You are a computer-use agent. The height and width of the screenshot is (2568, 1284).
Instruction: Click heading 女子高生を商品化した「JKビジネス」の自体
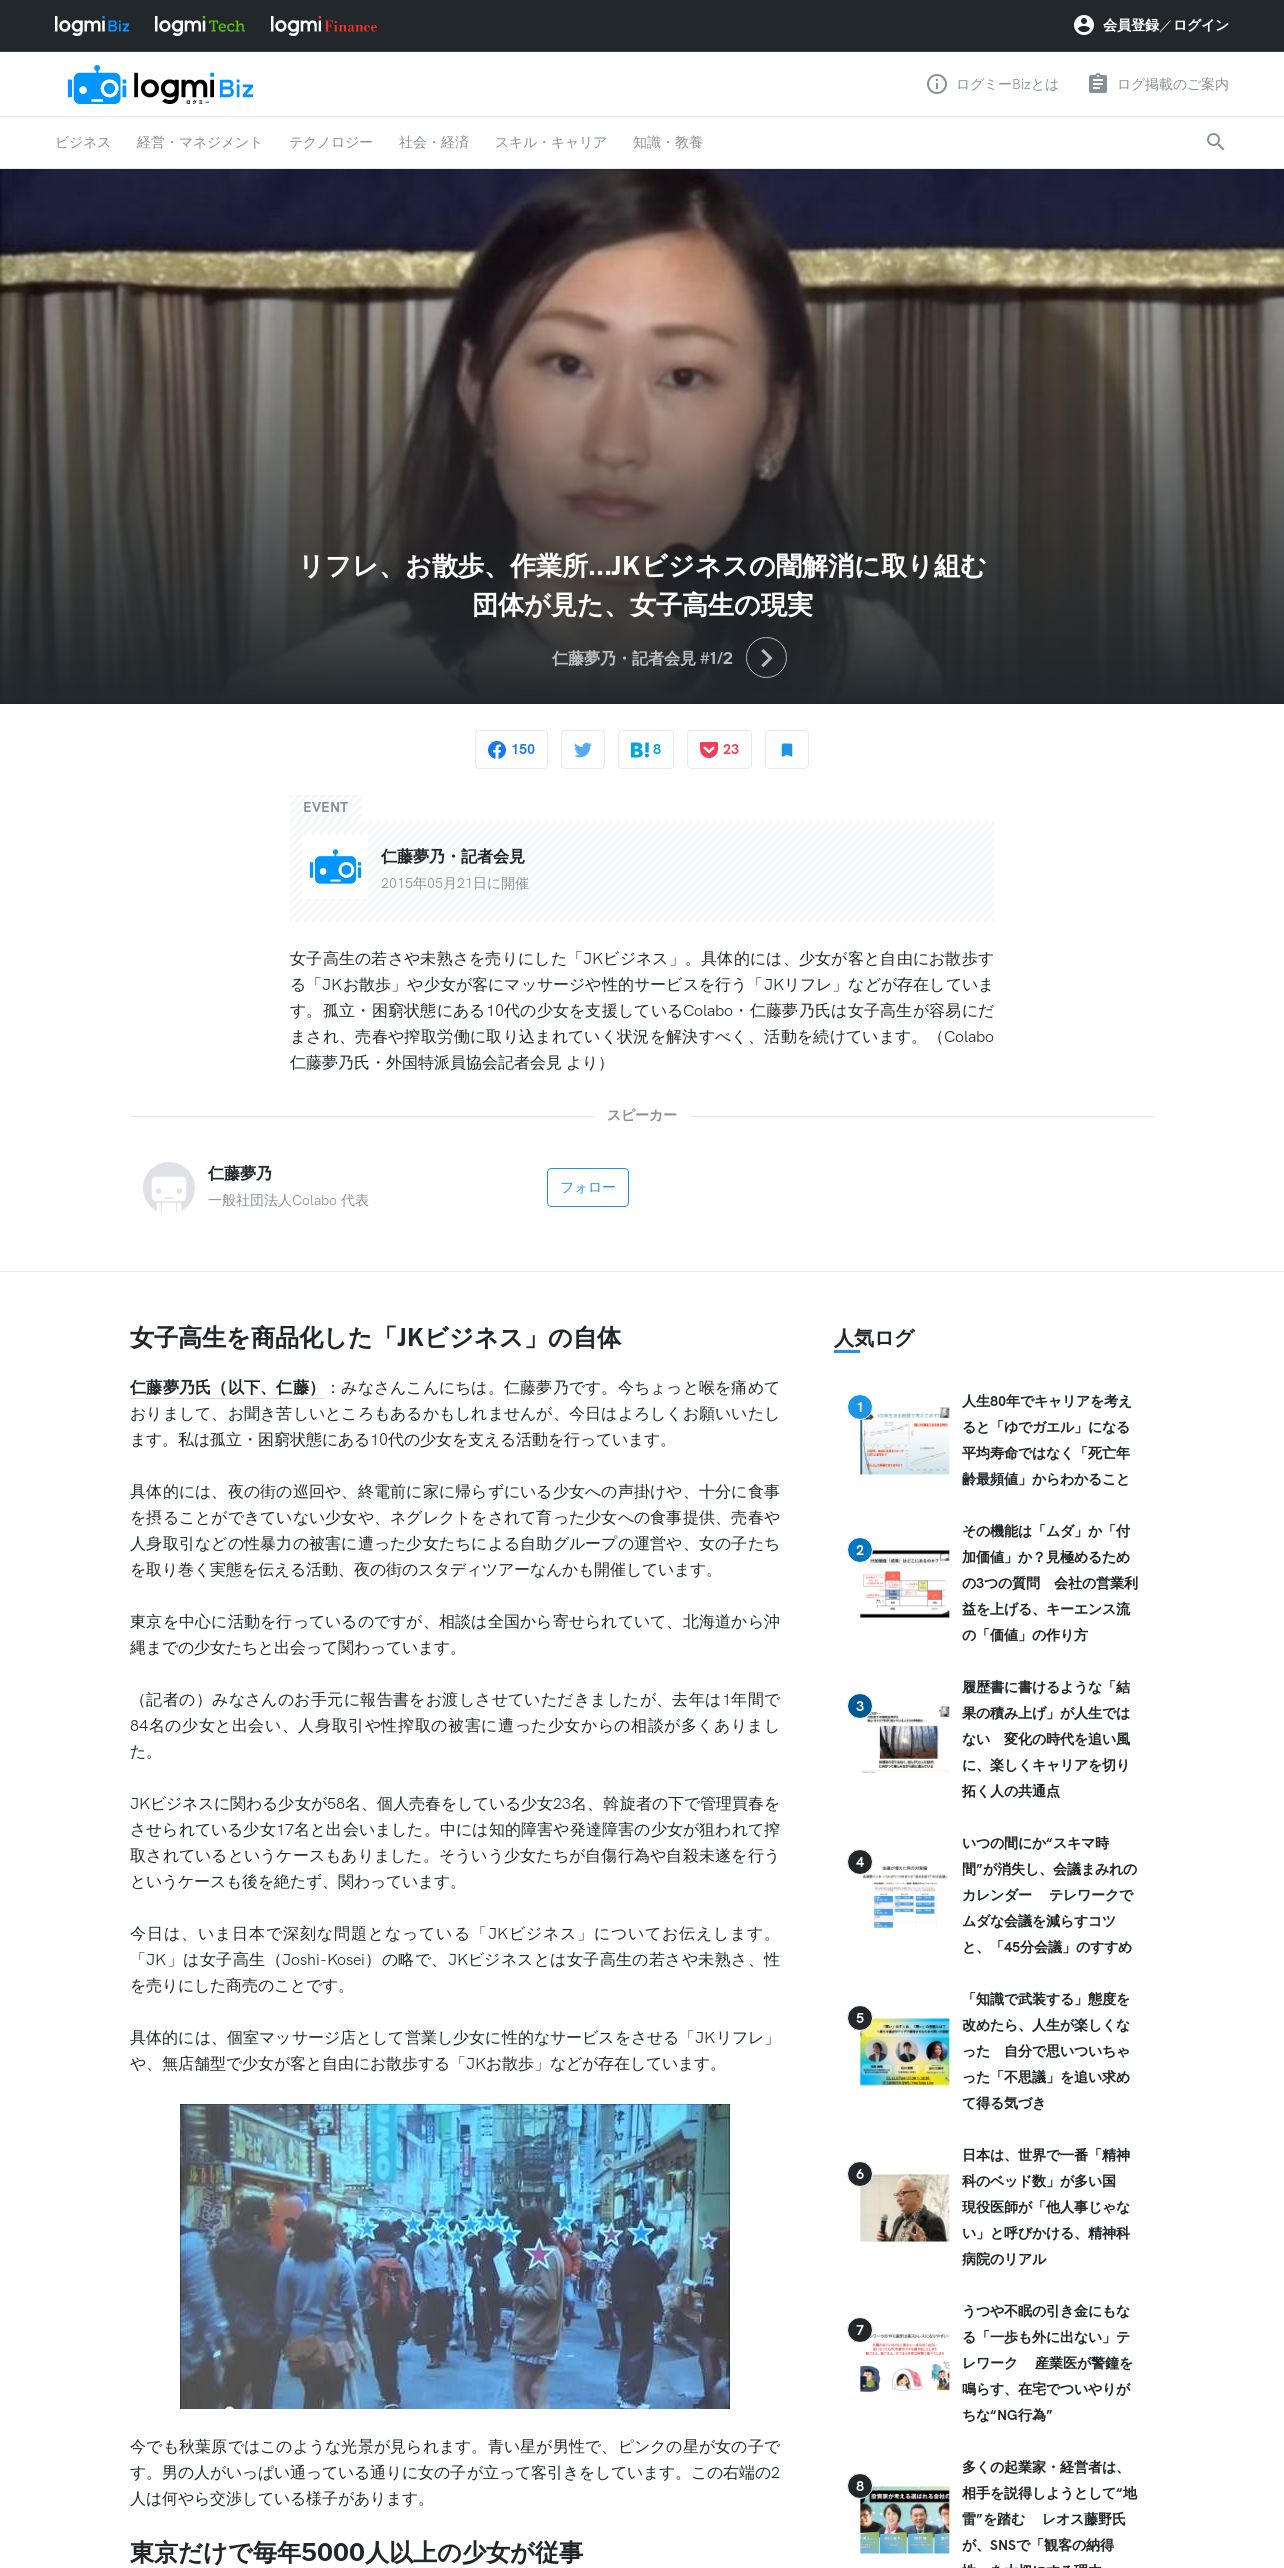click(x=375, y=1338)
